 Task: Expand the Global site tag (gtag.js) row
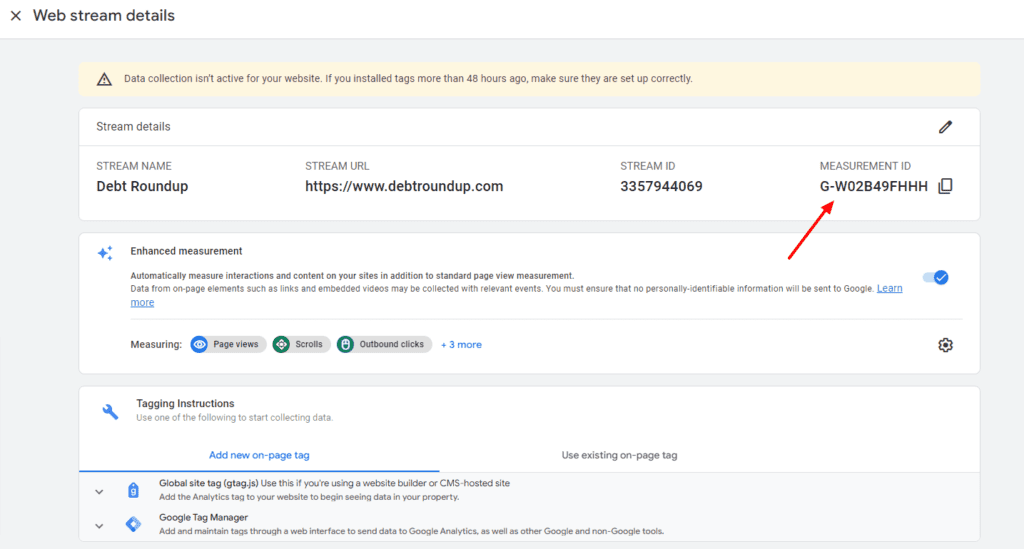tap(99, 492)
